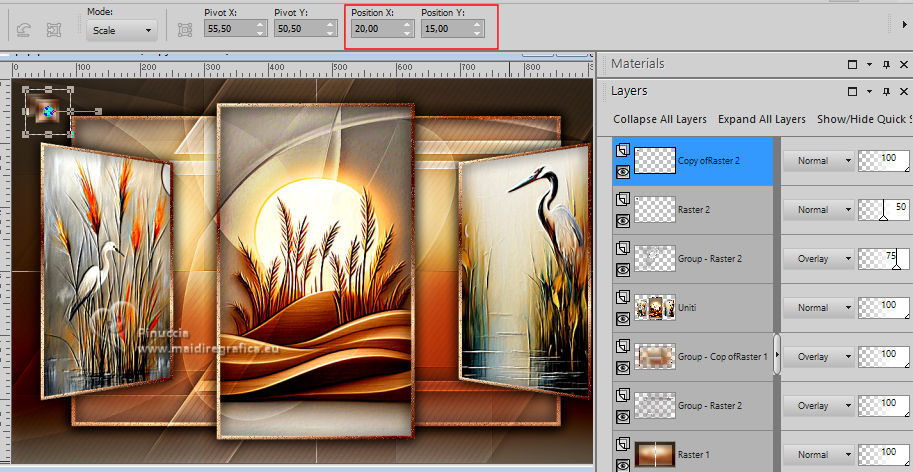Click the Pivot Y value field
Viewport: 913px width, 472px height.
pos(299,29)
